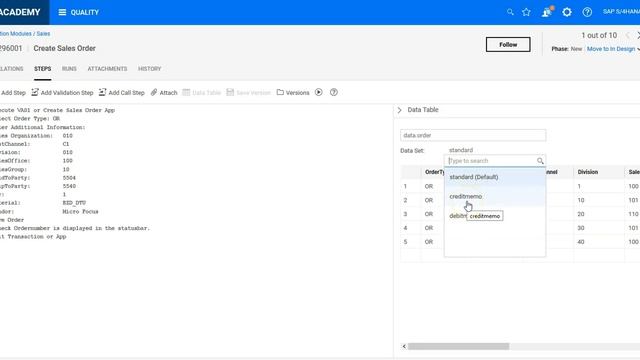
Task: Click the run play icon in toolbar
Action: 319,92
